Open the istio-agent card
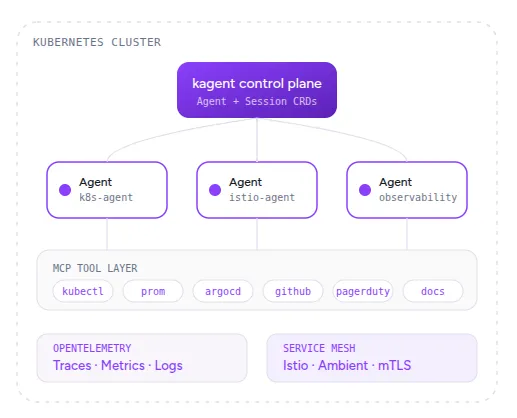The image size is (517, 418). point(257,190)
